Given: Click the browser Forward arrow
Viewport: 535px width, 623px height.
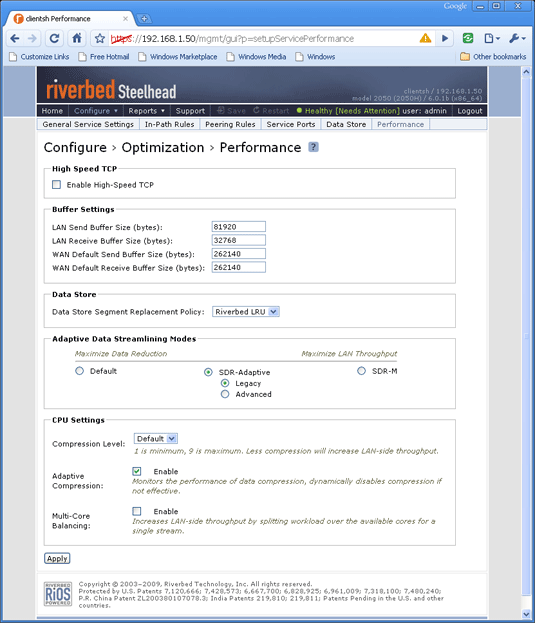Looking at the screenshot, I should pos(32,39).
